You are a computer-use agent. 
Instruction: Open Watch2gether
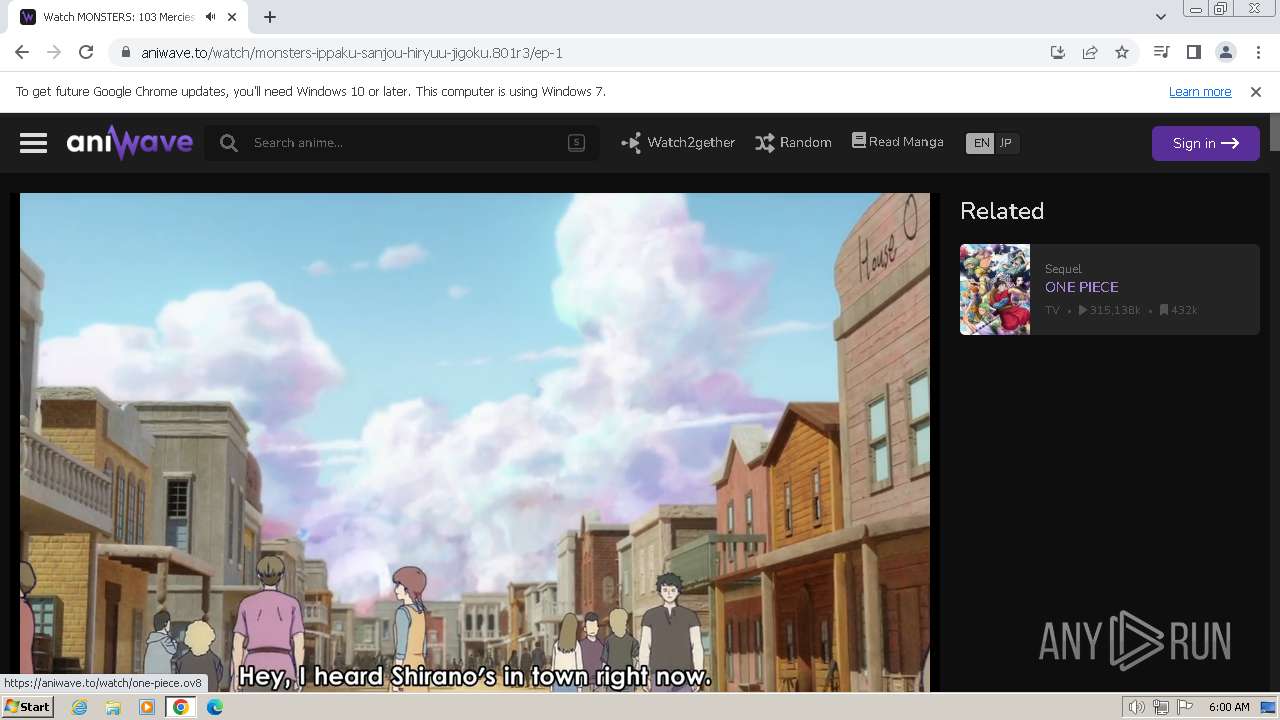point(678,143)
